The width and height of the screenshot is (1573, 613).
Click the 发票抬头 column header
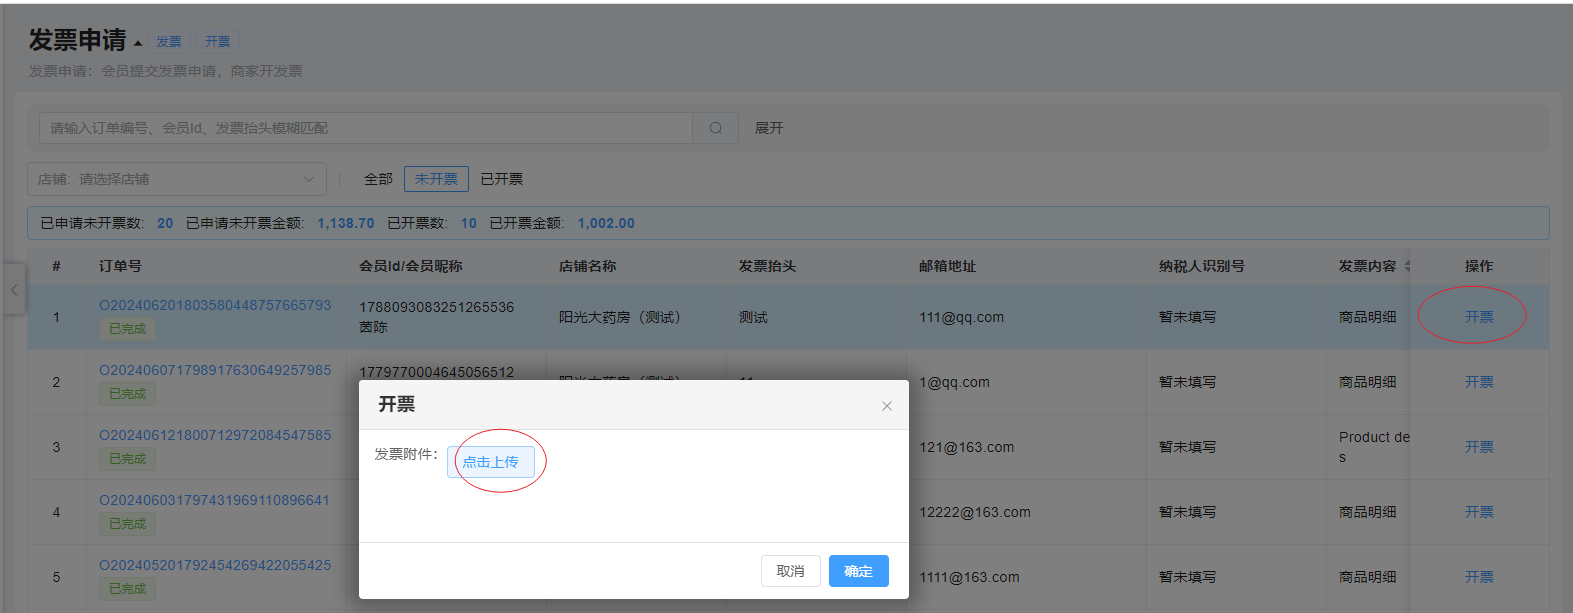tap(767, 266)
